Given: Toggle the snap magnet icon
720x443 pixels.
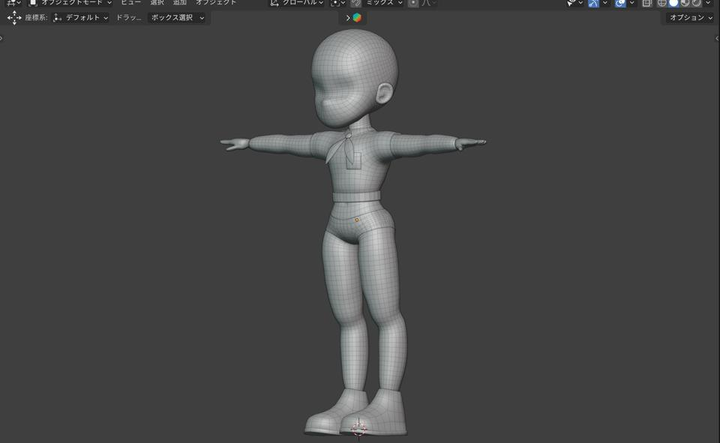Looking at the screenshot, I should (x=356, y=3).
